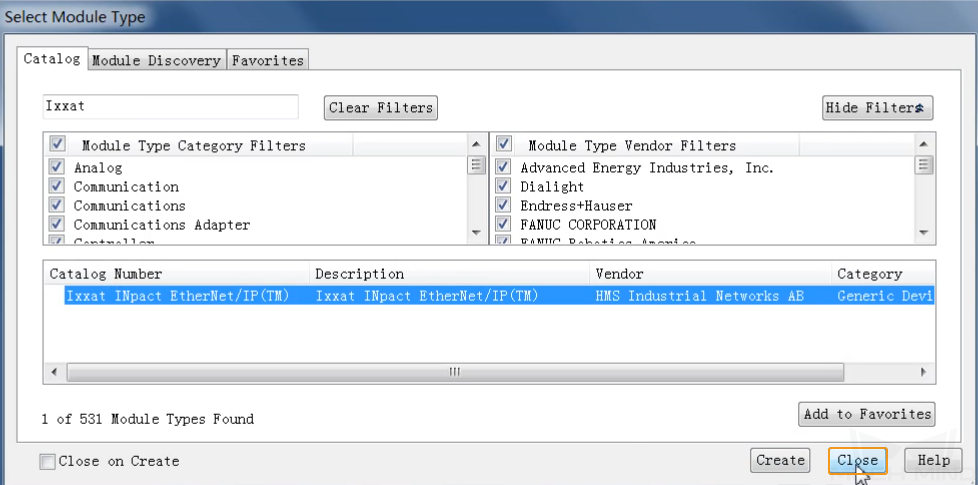
Task: Uncheck the Analog category filter
Action: pos(57,167)
